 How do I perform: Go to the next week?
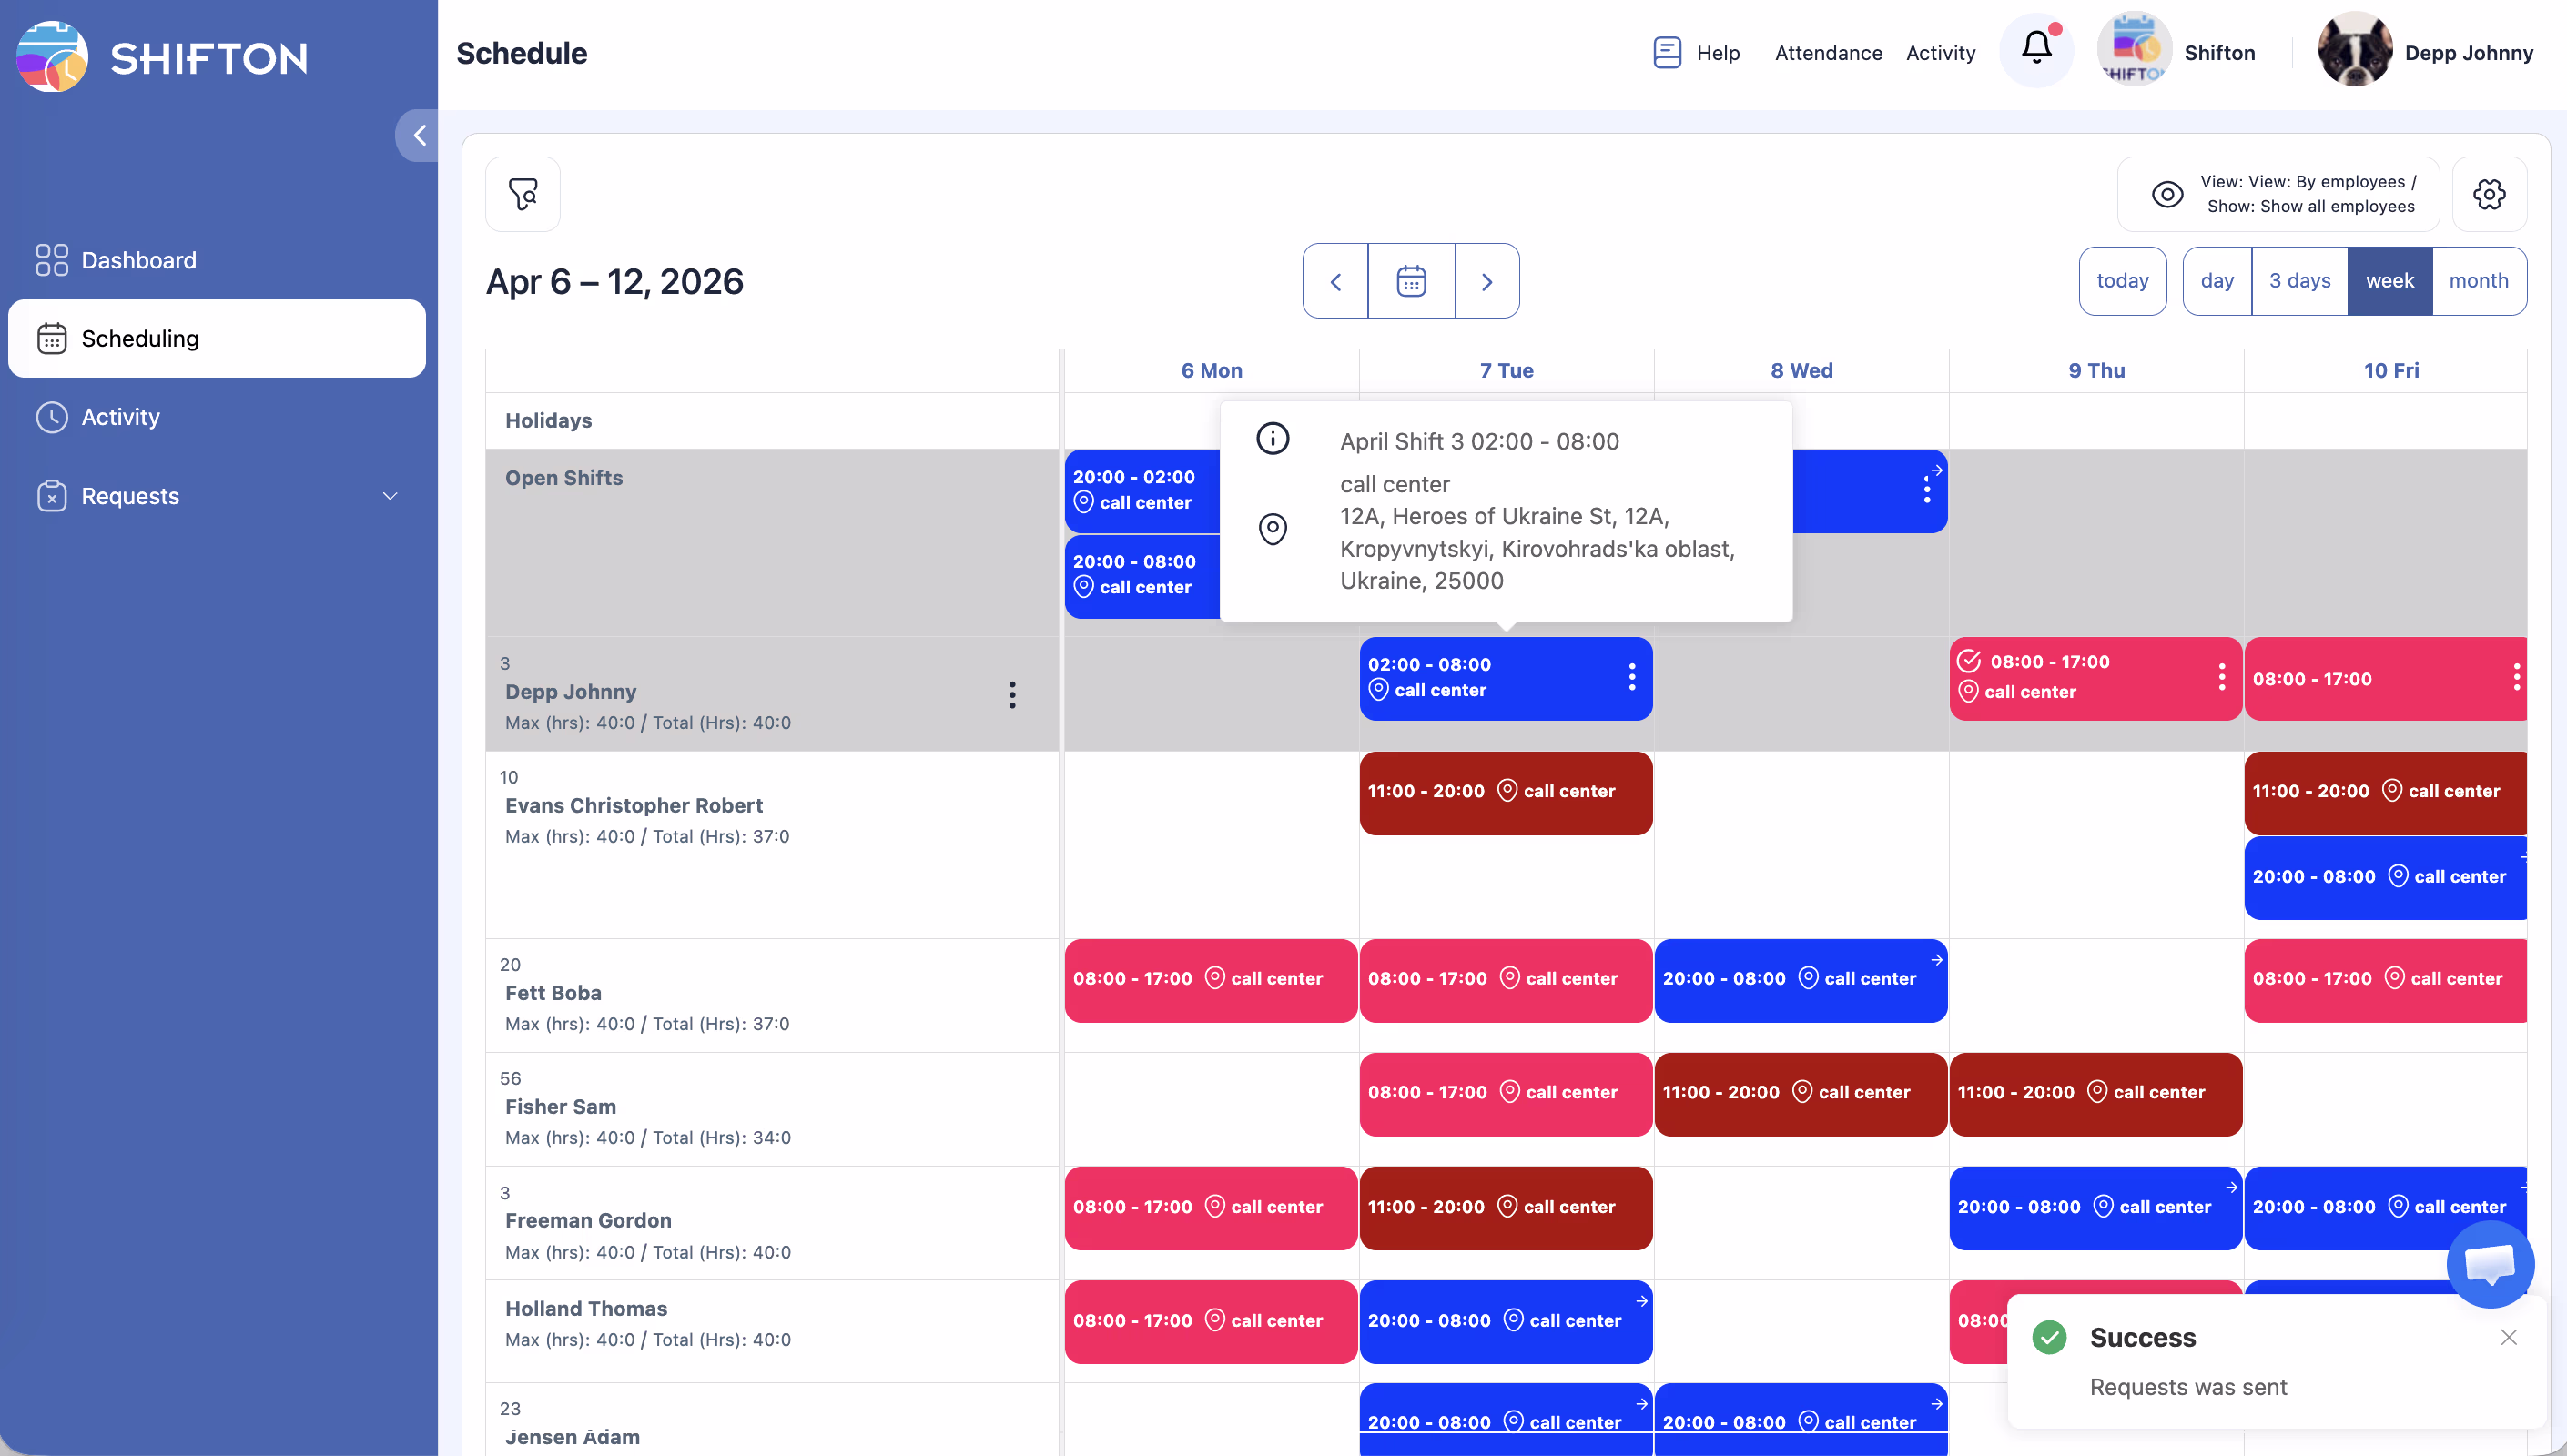(1486, 282)
